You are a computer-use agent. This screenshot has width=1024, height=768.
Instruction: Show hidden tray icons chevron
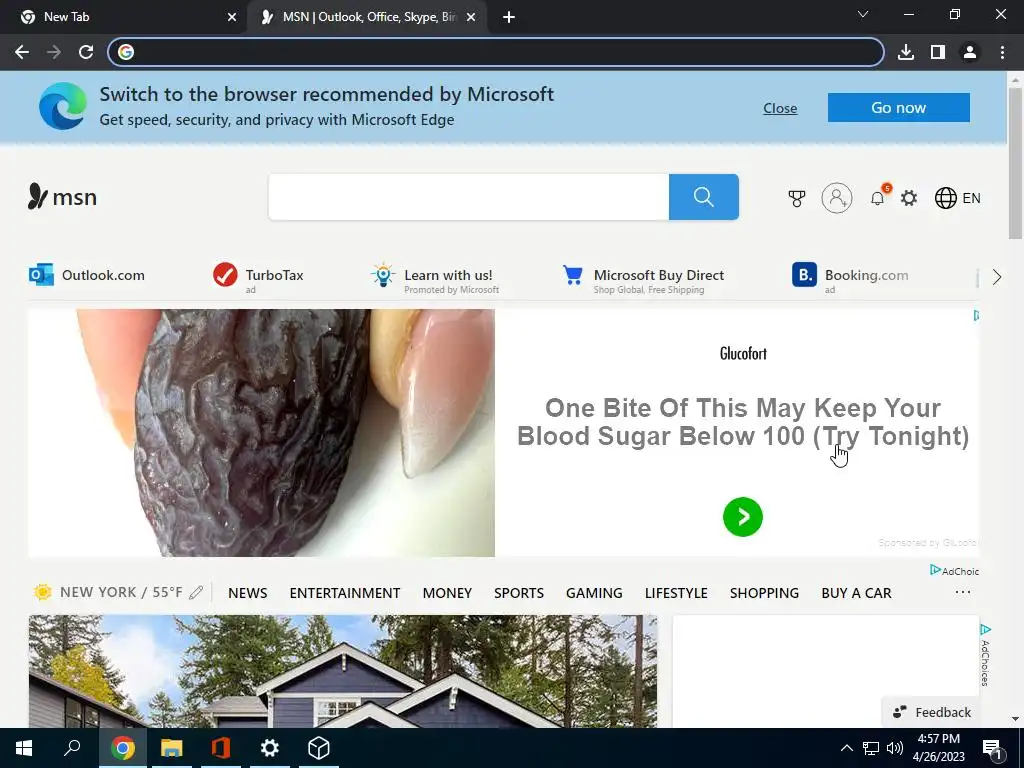(846, 748)
